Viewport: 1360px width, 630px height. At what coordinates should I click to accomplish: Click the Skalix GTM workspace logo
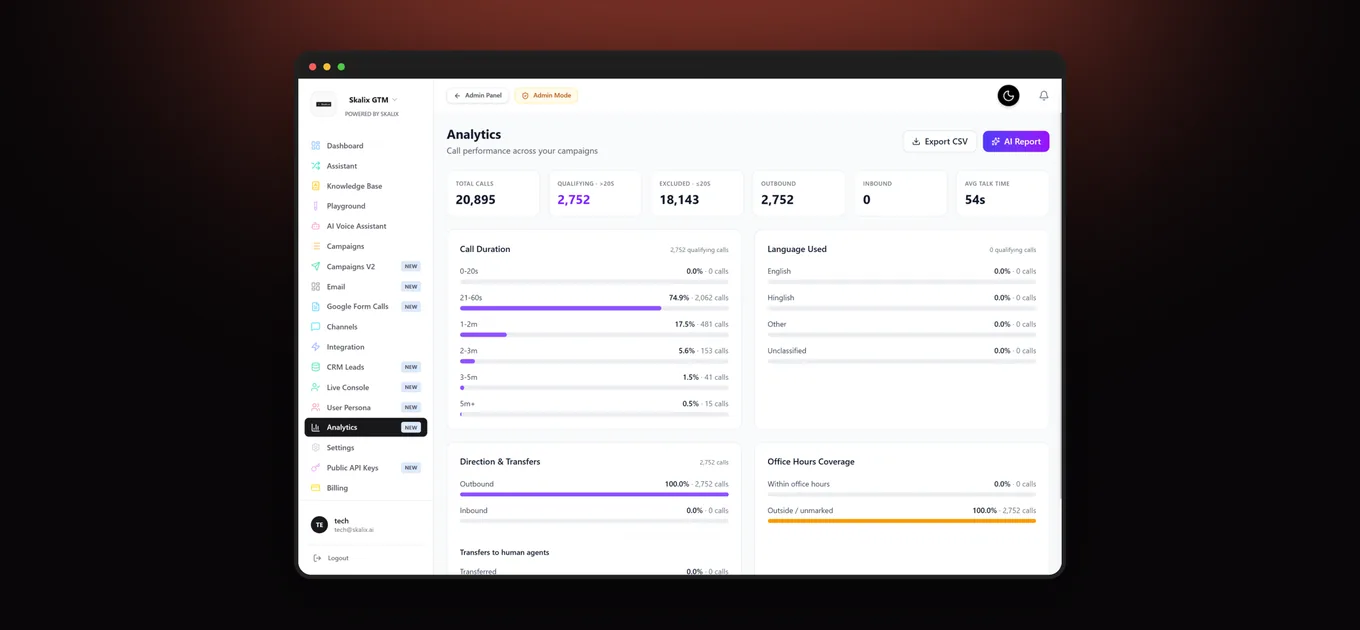tap(325, 104)
